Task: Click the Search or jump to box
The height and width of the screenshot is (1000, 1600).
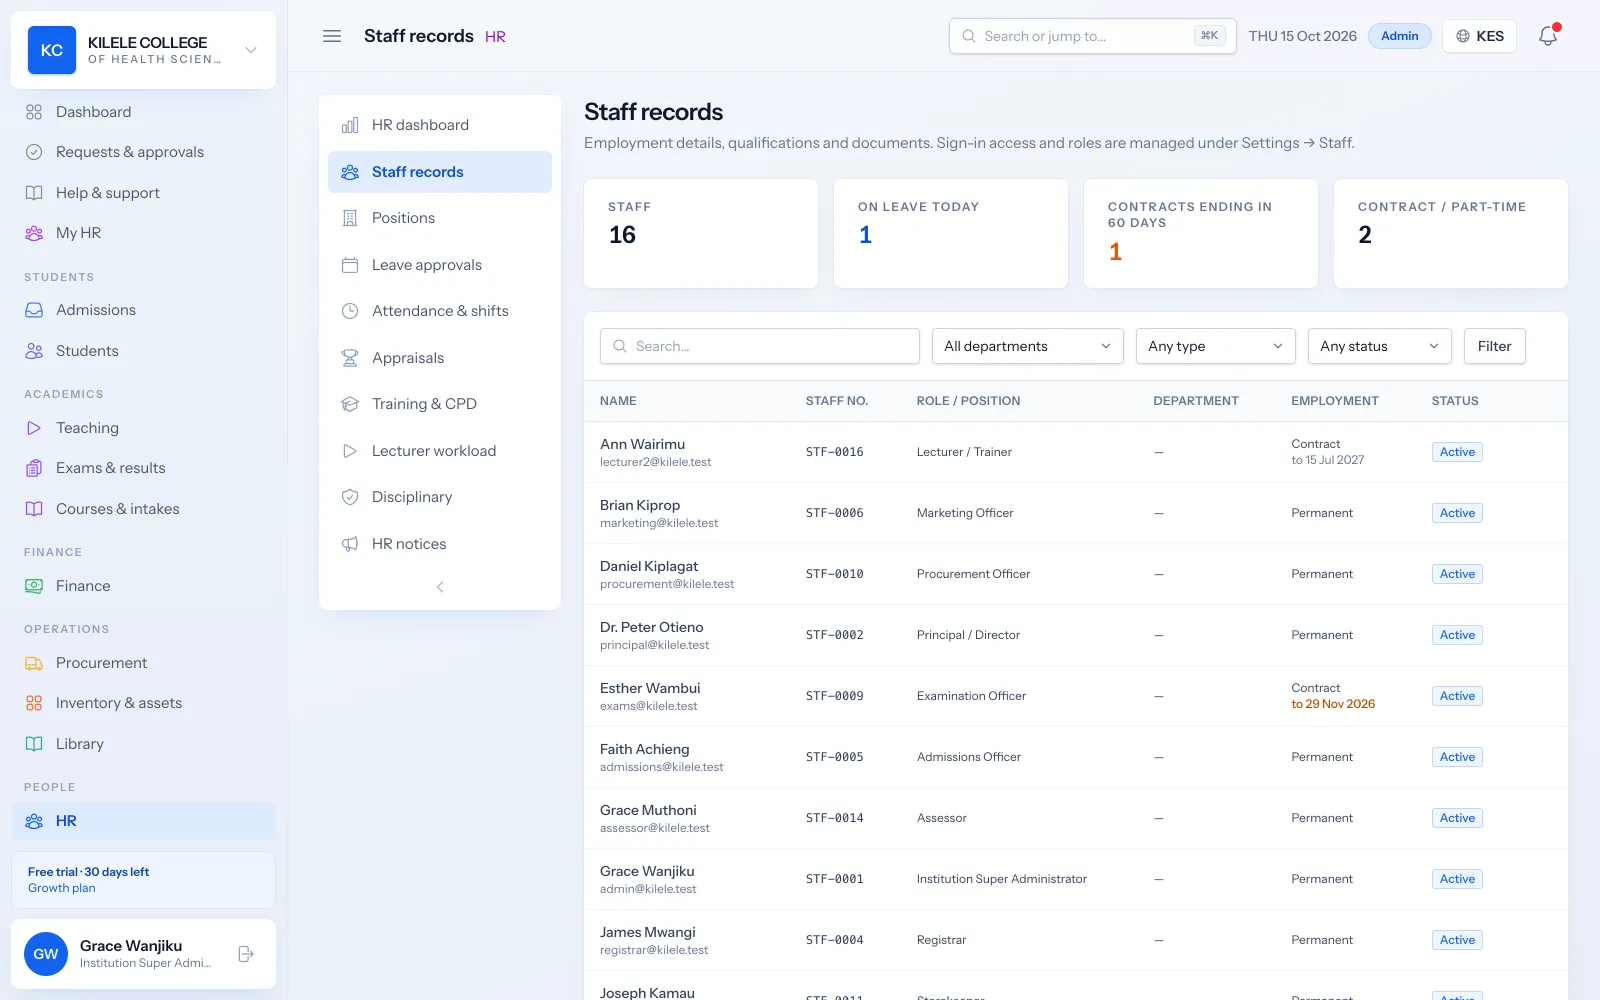Action: 1093,36
